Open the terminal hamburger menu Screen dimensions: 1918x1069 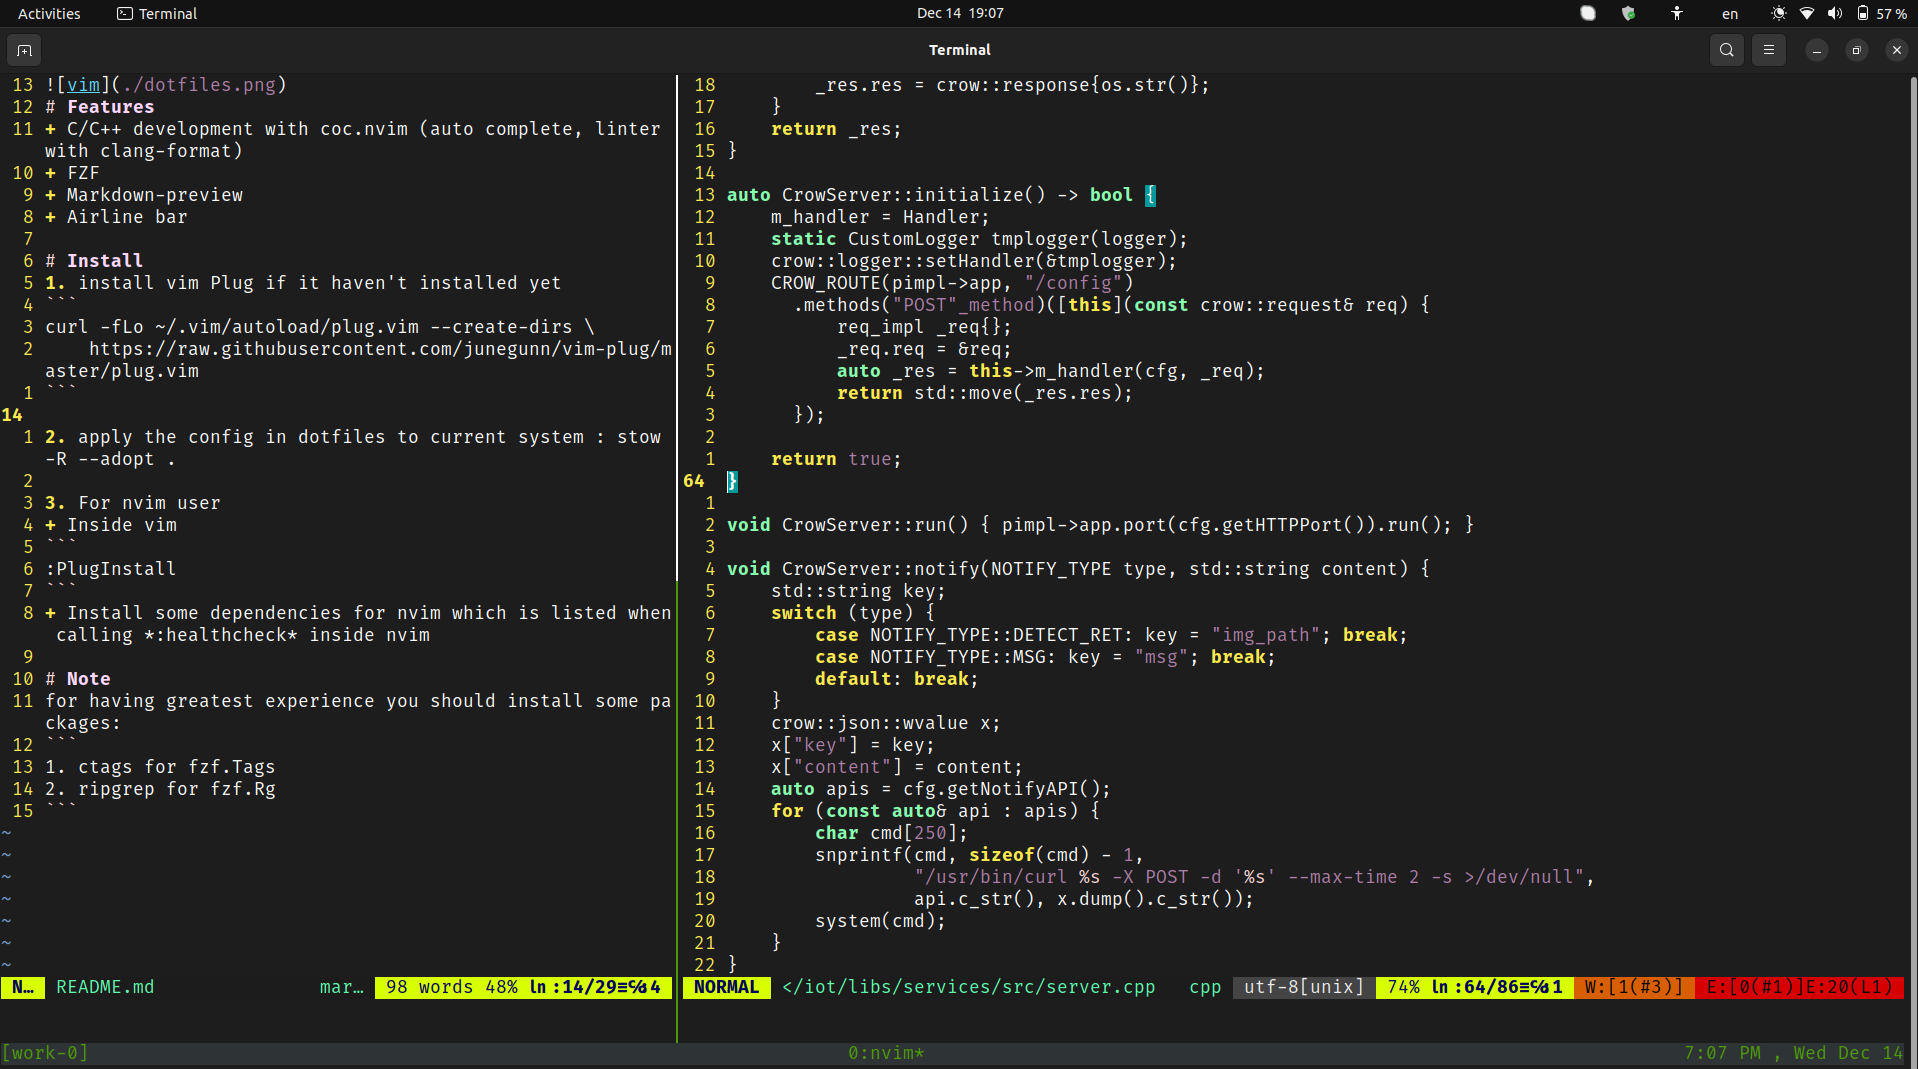point(1768,50)
